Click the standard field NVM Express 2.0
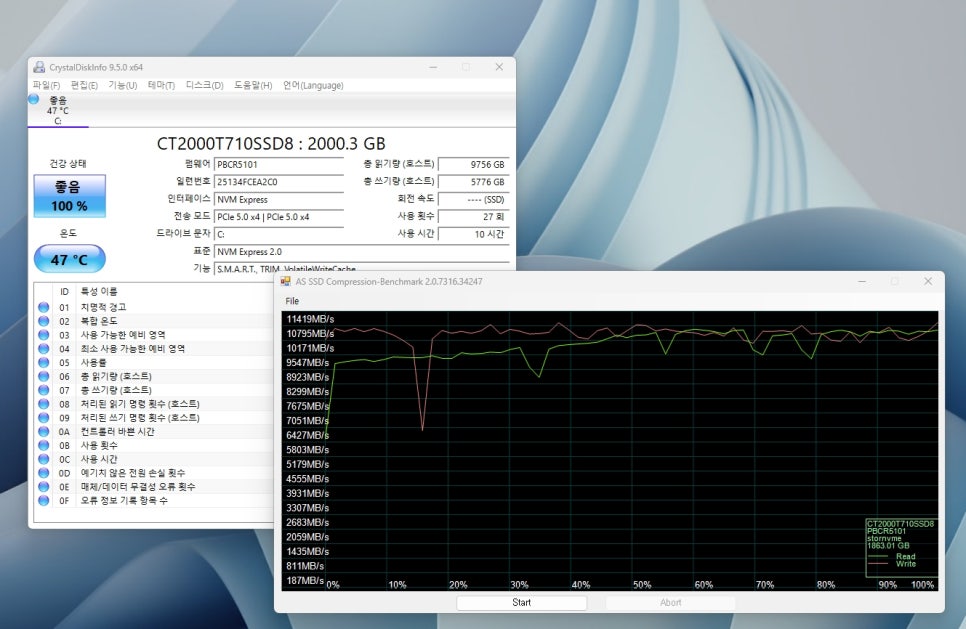966x629 pixels. click(362, 251)
